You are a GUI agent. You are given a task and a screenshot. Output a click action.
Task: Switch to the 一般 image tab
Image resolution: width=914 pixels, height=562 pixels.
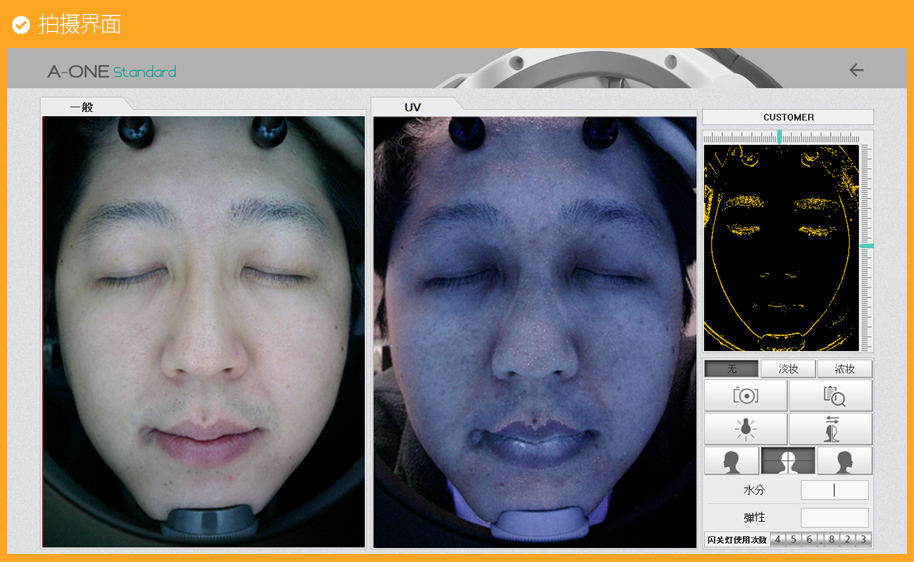(x=82, y=107)
